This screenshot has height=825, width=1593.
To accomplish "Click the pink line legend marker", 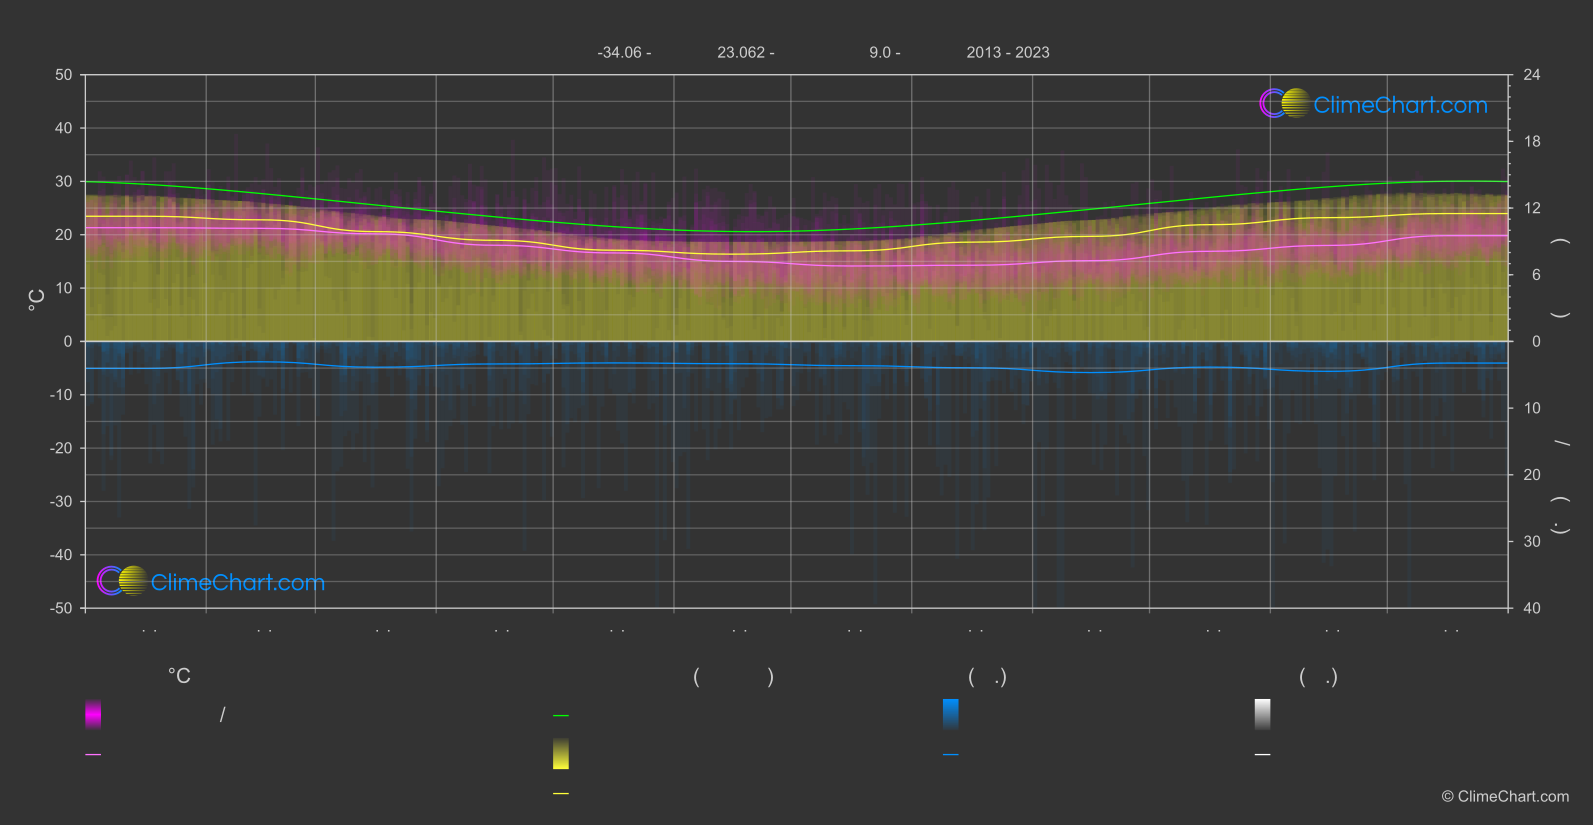I will point(93,755).
